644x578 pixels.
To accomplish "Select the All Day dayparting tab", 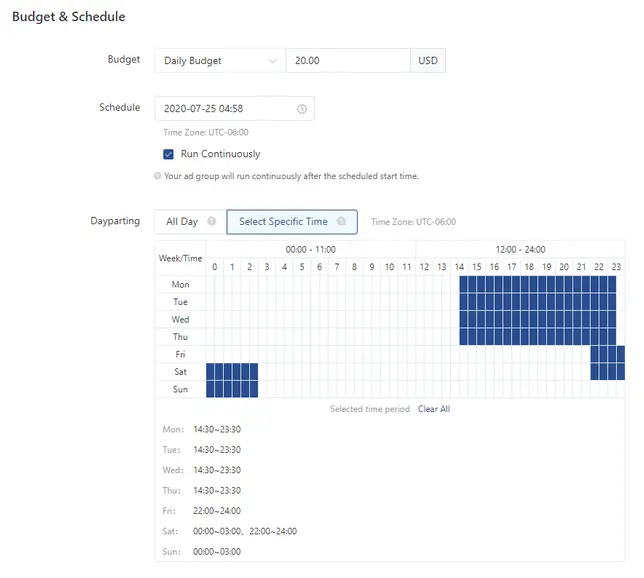I will [x=182, y=222].
